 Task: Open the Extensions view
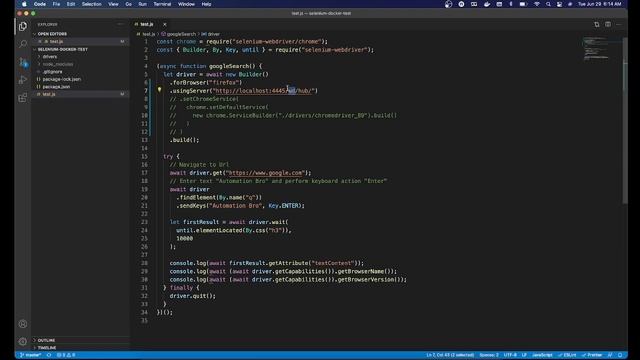[x=23, y=98]
